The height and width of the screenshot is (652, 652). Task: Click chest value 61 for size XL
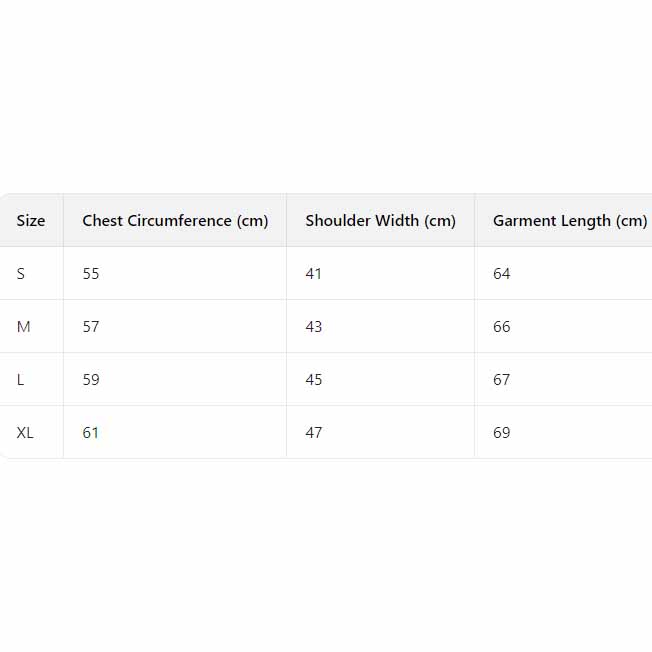91,433
